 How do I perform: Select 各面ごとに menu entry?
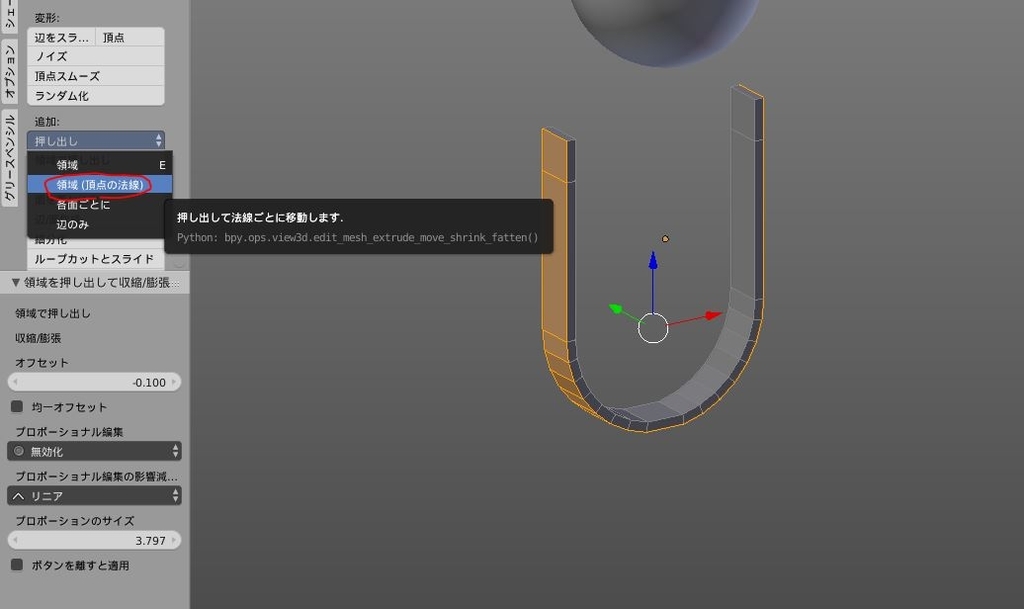[100, 204]
